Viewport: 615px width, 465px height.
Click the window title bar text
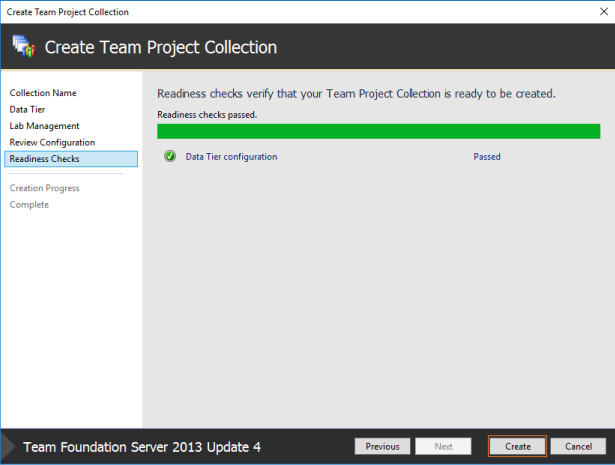67,12
